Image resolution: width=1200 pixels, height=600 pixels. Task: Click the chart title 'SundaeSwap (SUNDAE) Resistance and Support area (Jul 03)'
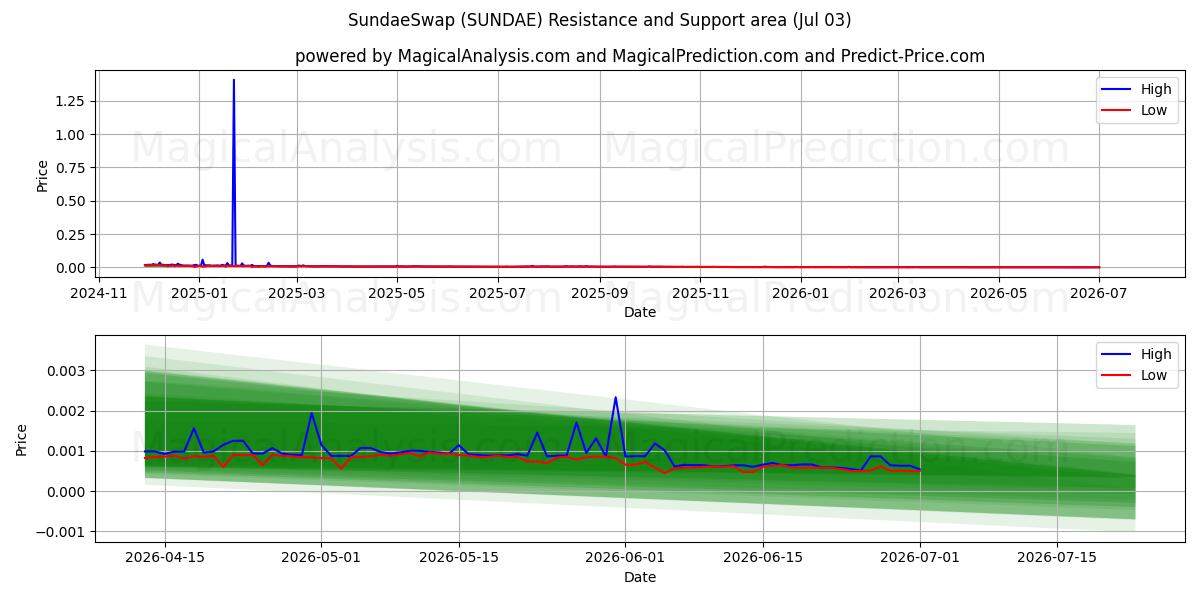tap(600, 20)
